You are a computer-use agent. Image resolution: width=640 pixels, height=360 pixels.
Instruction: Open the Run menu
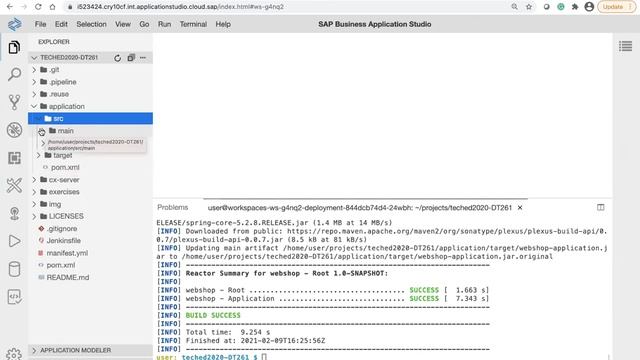[x=164, y=24]
